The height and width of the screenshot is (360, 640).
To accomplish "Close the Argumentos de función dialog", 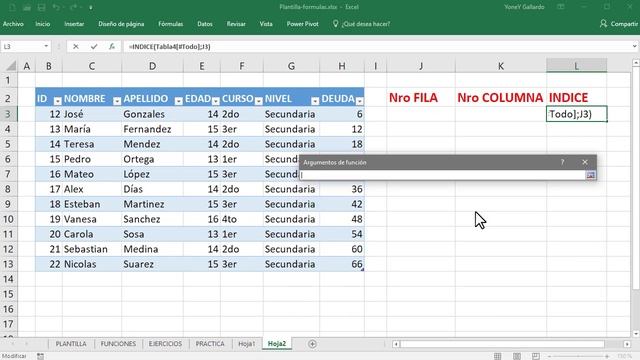I will 585,162.
